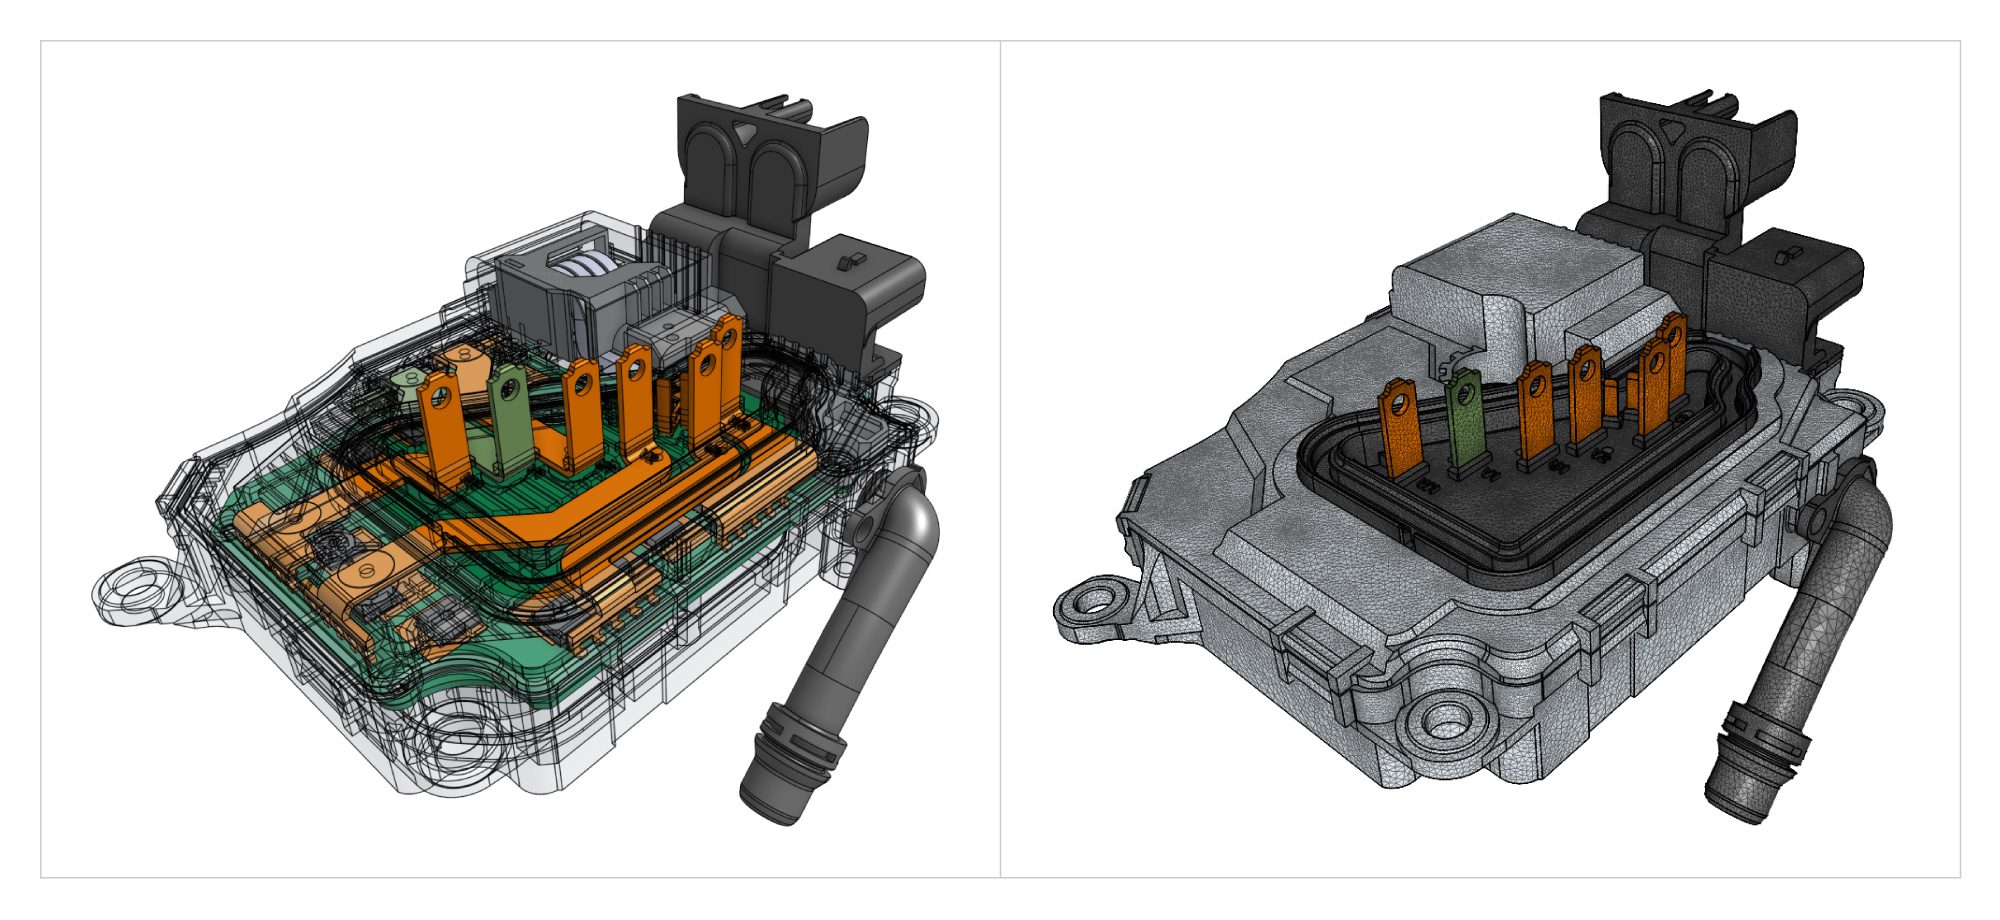The image size is (2000, 920).
Task: Click the meshed model image on right
Action: [x=1480, y=460]
